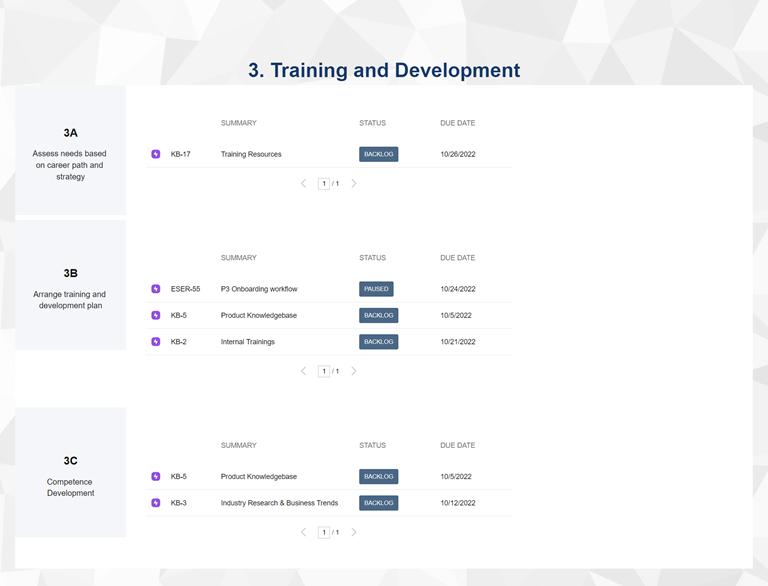Image resolution: width=768 pixels, height=586 pixels.
Task: Click the BACKLOG status badge for Training Resources
Action: pos(379,155)
